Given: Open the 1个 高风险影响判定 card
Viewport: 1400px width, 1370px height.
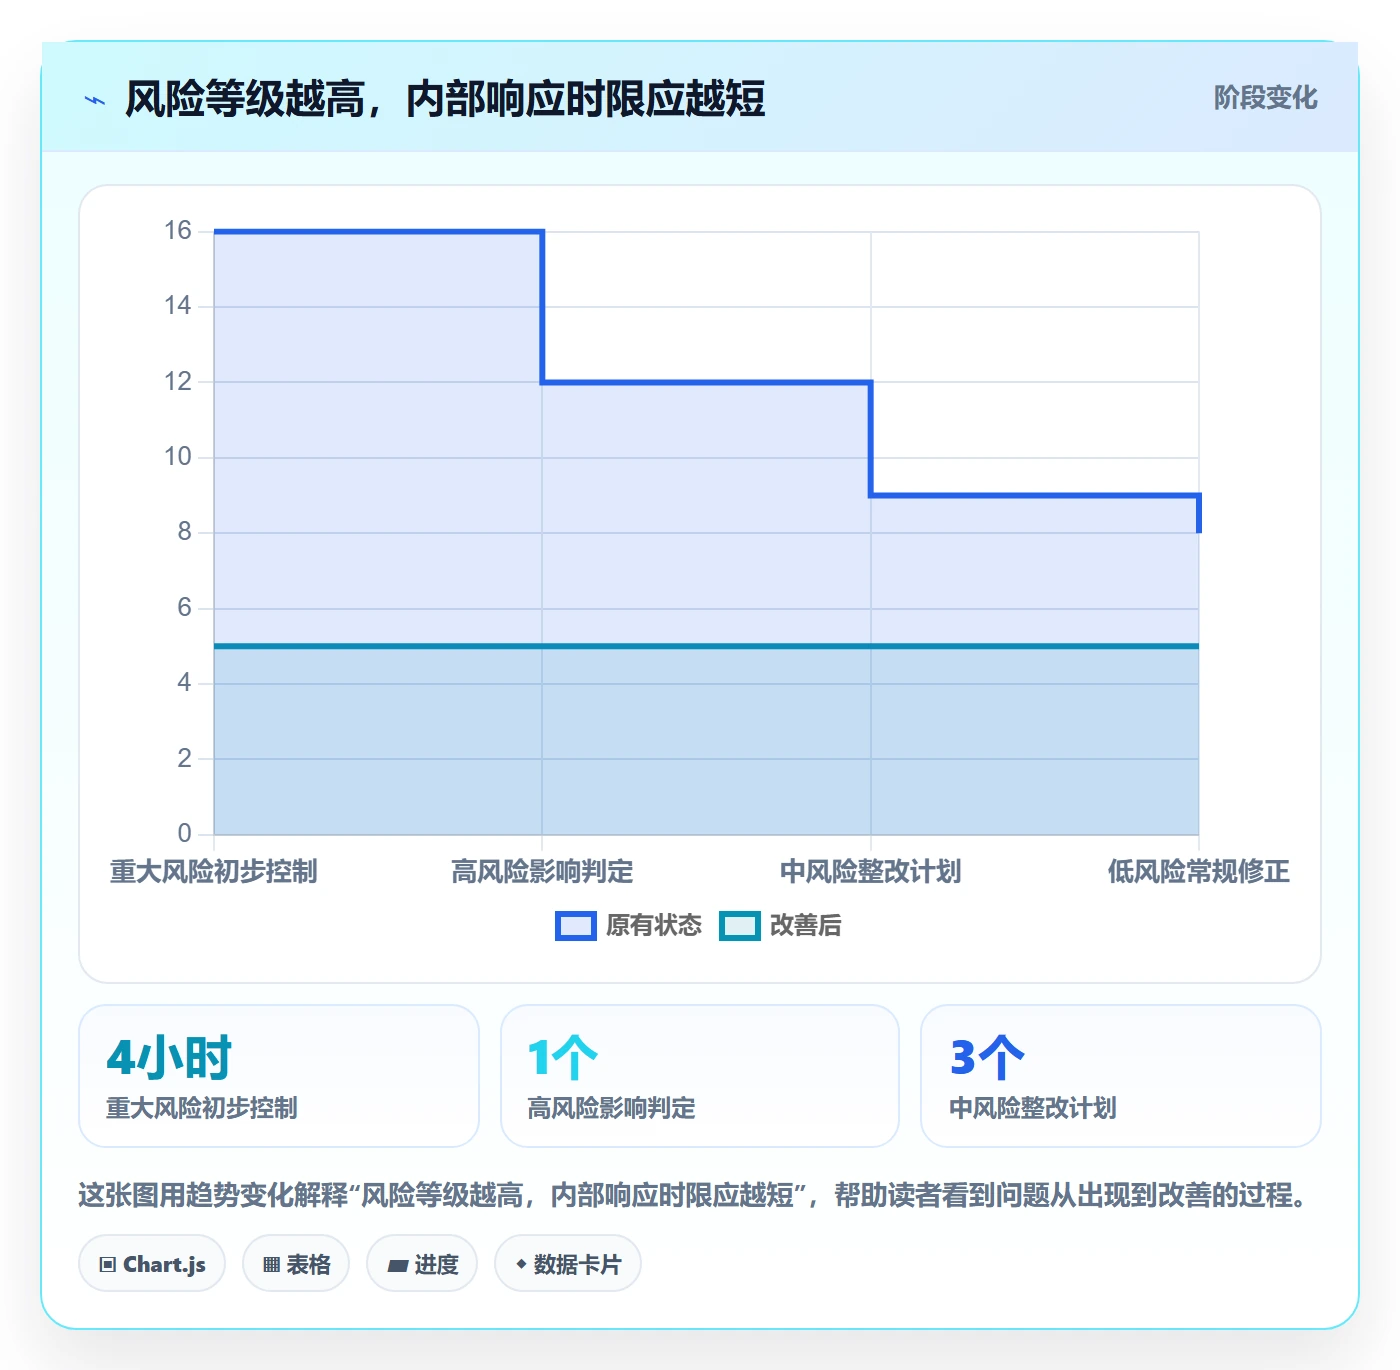Looking at the screenshot, I should 700,1076.
